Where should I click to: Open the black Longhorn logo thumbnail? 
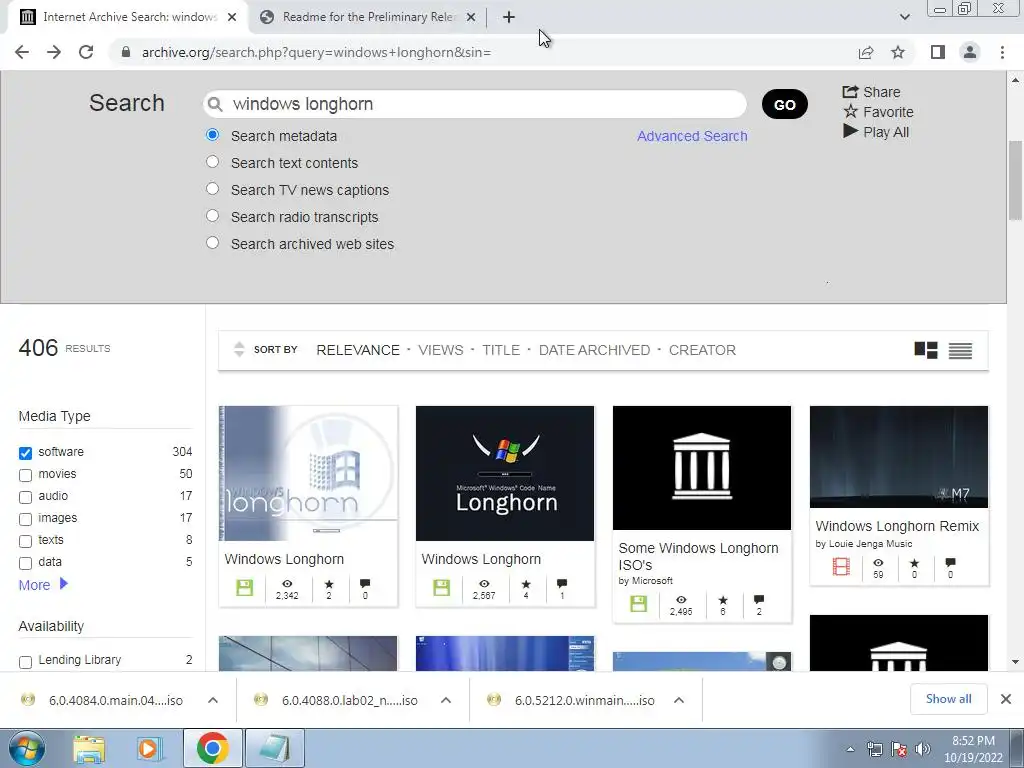click(x=505, y=473)
